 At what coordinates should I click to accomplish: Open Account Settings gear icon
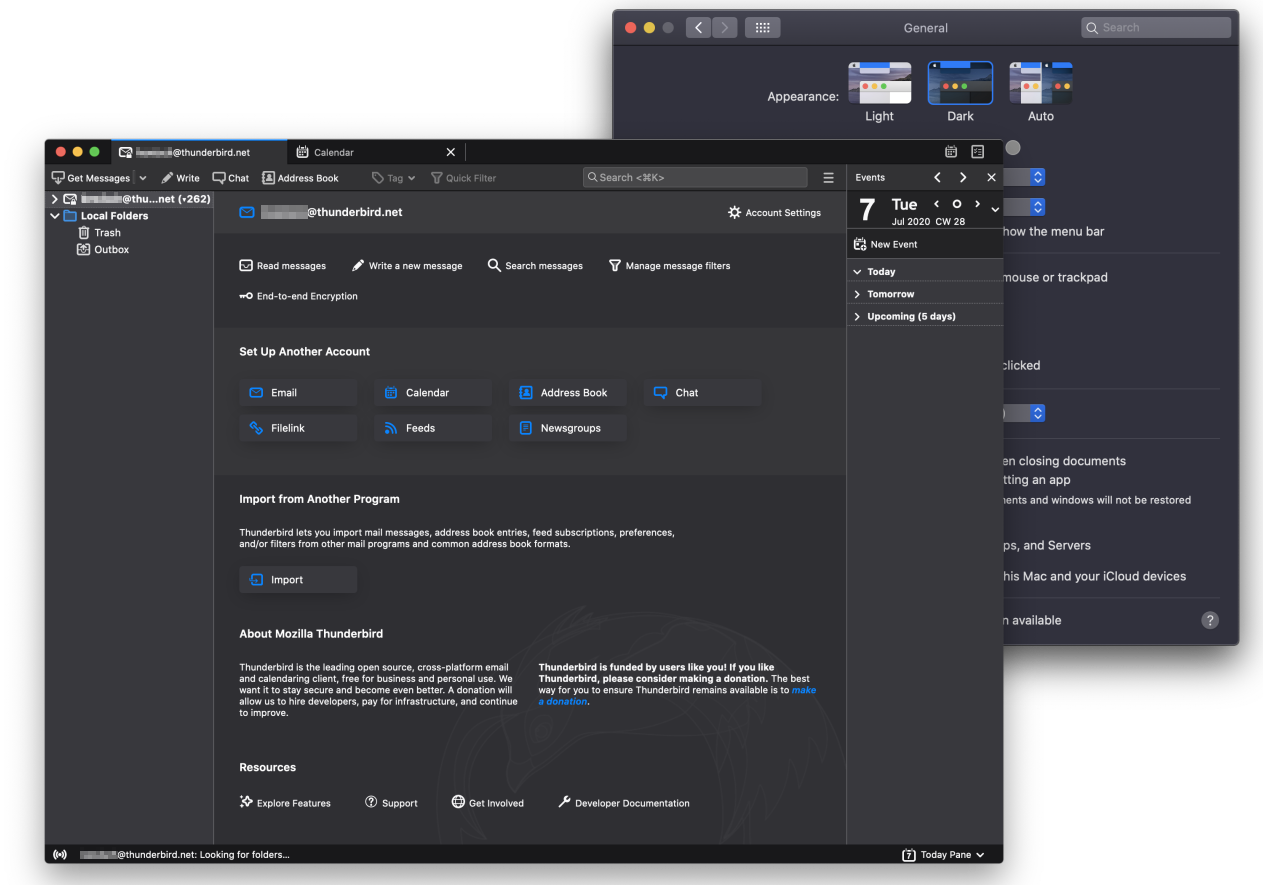point(735,213)
